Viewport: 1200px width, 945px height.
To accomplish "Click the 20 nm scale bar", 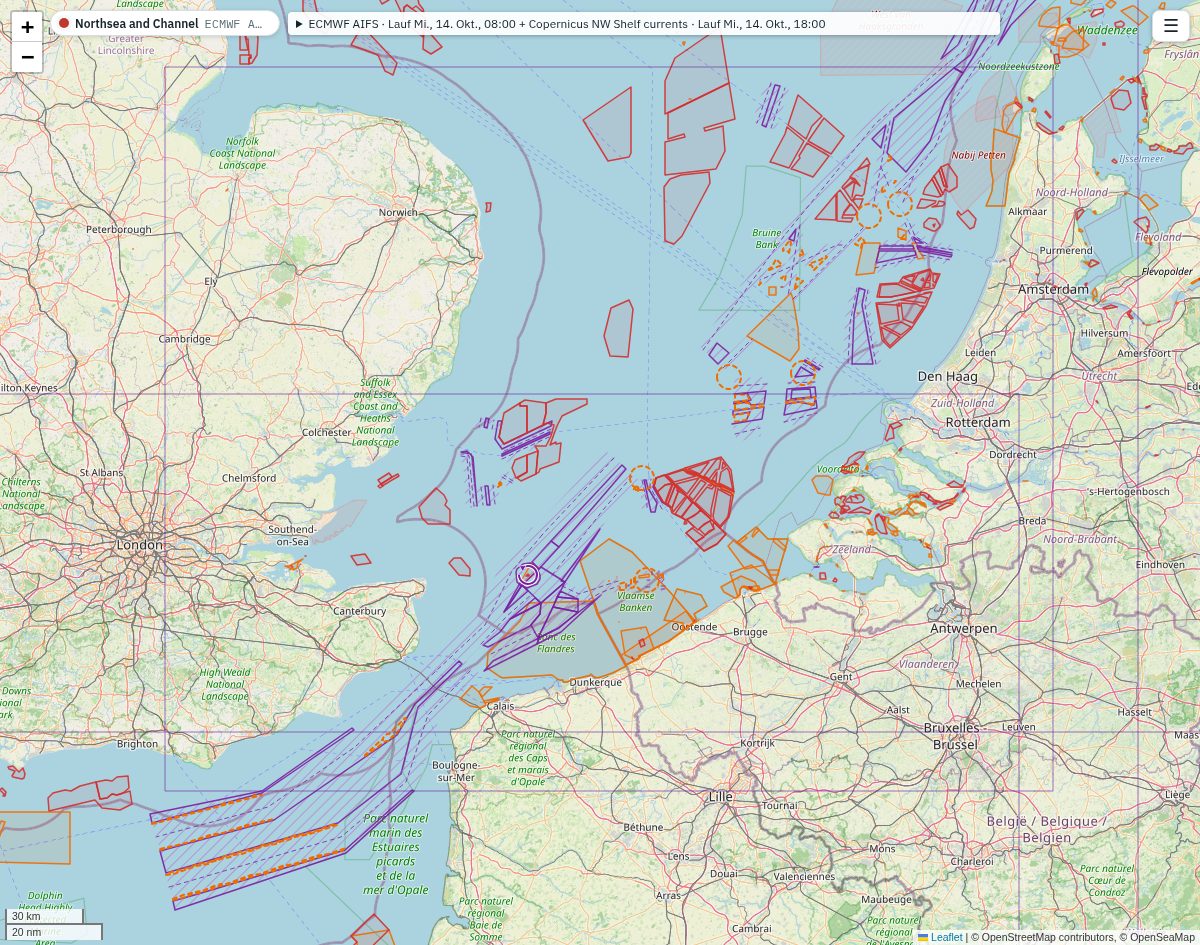I will point(54,932).
